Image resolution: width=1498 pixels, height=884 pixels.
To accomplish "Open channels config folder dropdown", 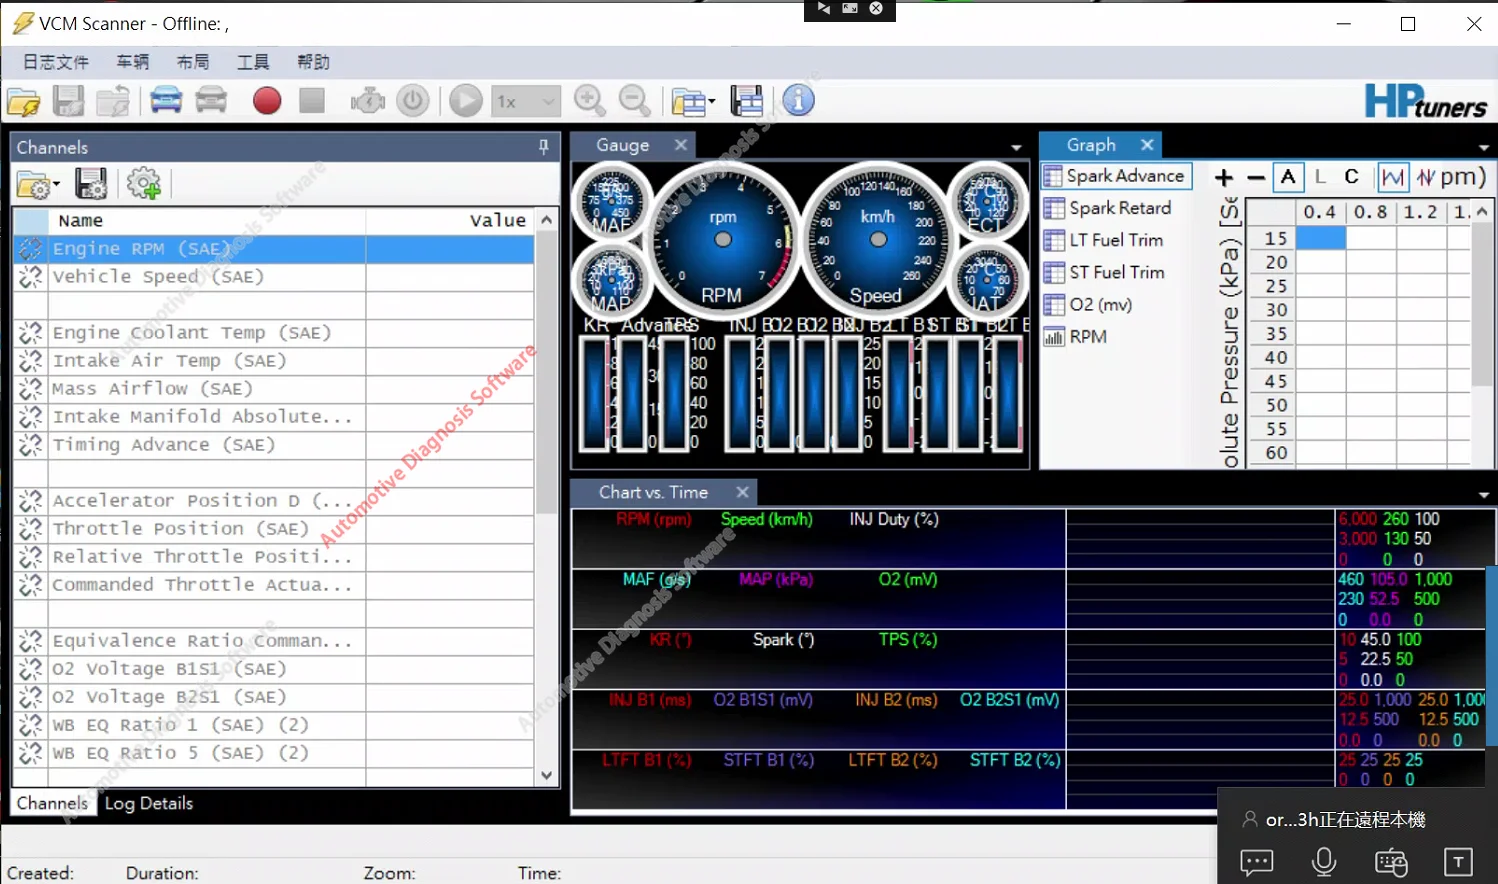I will click(38, 185).
